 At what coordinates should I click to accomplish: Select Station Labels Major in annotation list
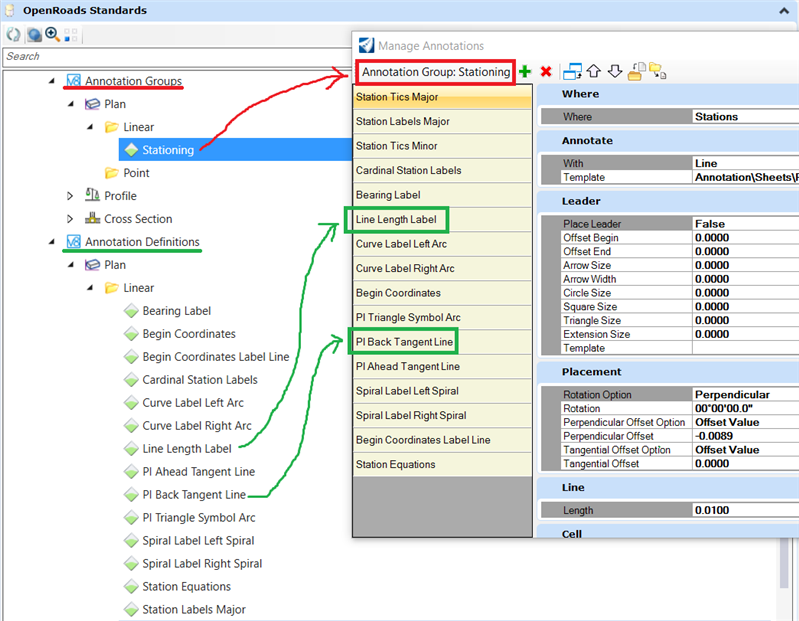click(442, 121)
